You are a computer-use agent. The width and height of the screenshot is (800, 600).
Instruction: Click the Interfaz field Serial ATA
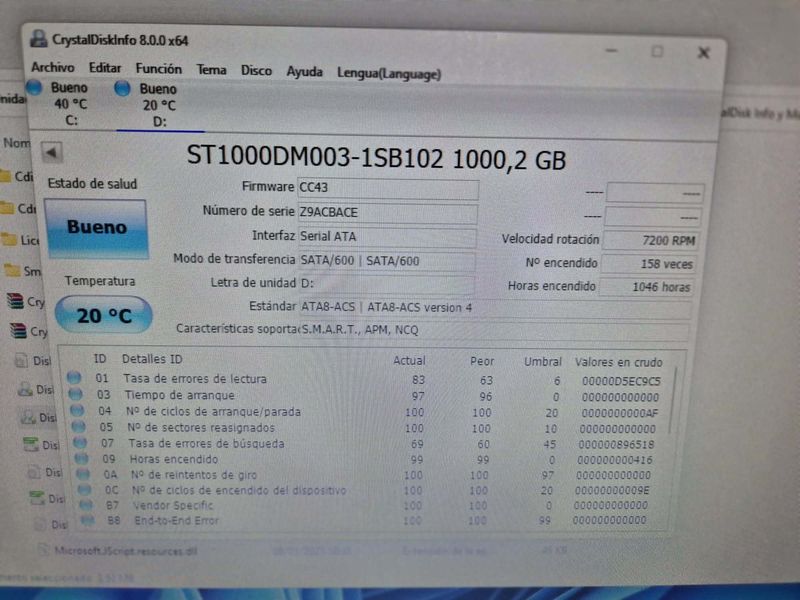tap(387, 237)
